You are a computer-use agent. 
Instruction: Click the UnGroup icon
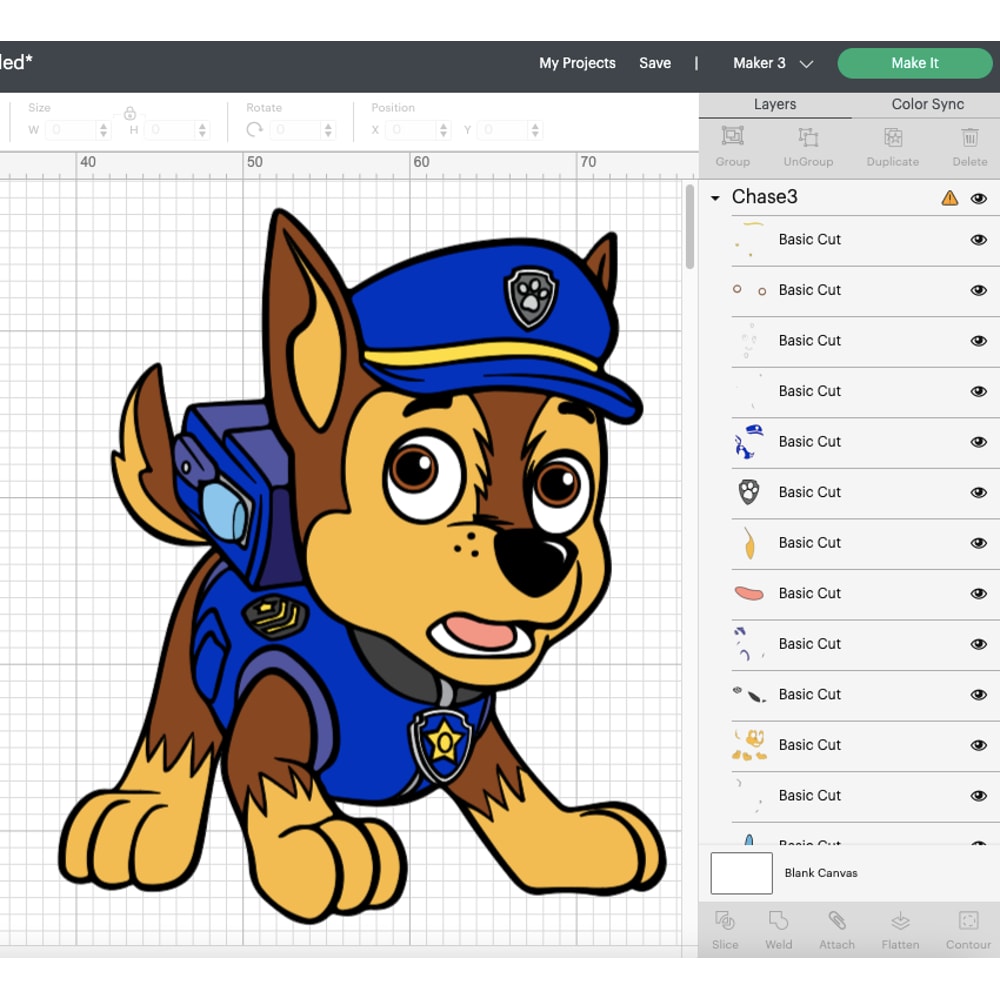pyautogui.click(x=808, y=146)
